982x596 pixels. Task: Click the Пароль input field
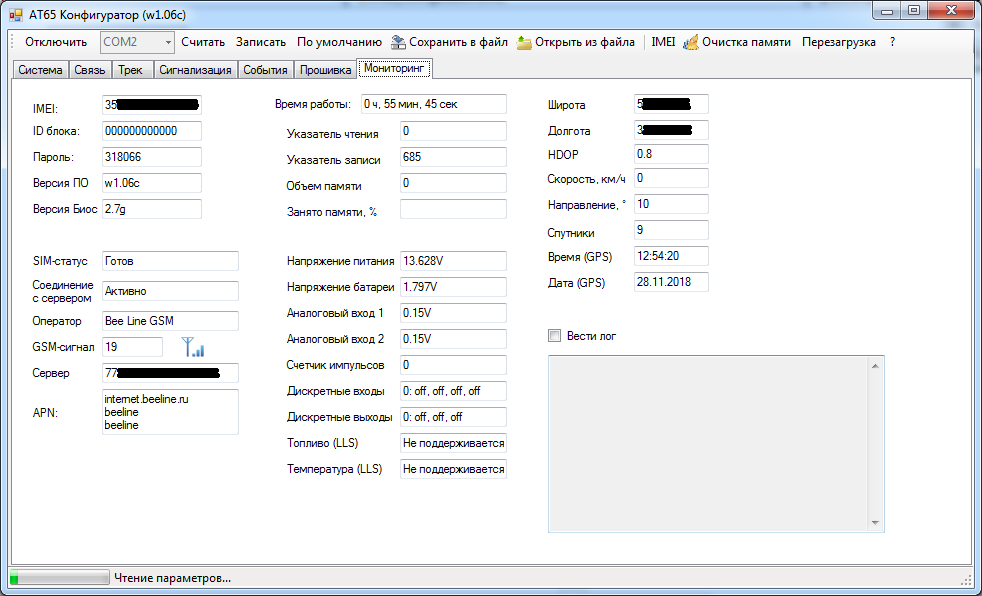[151, 157]
